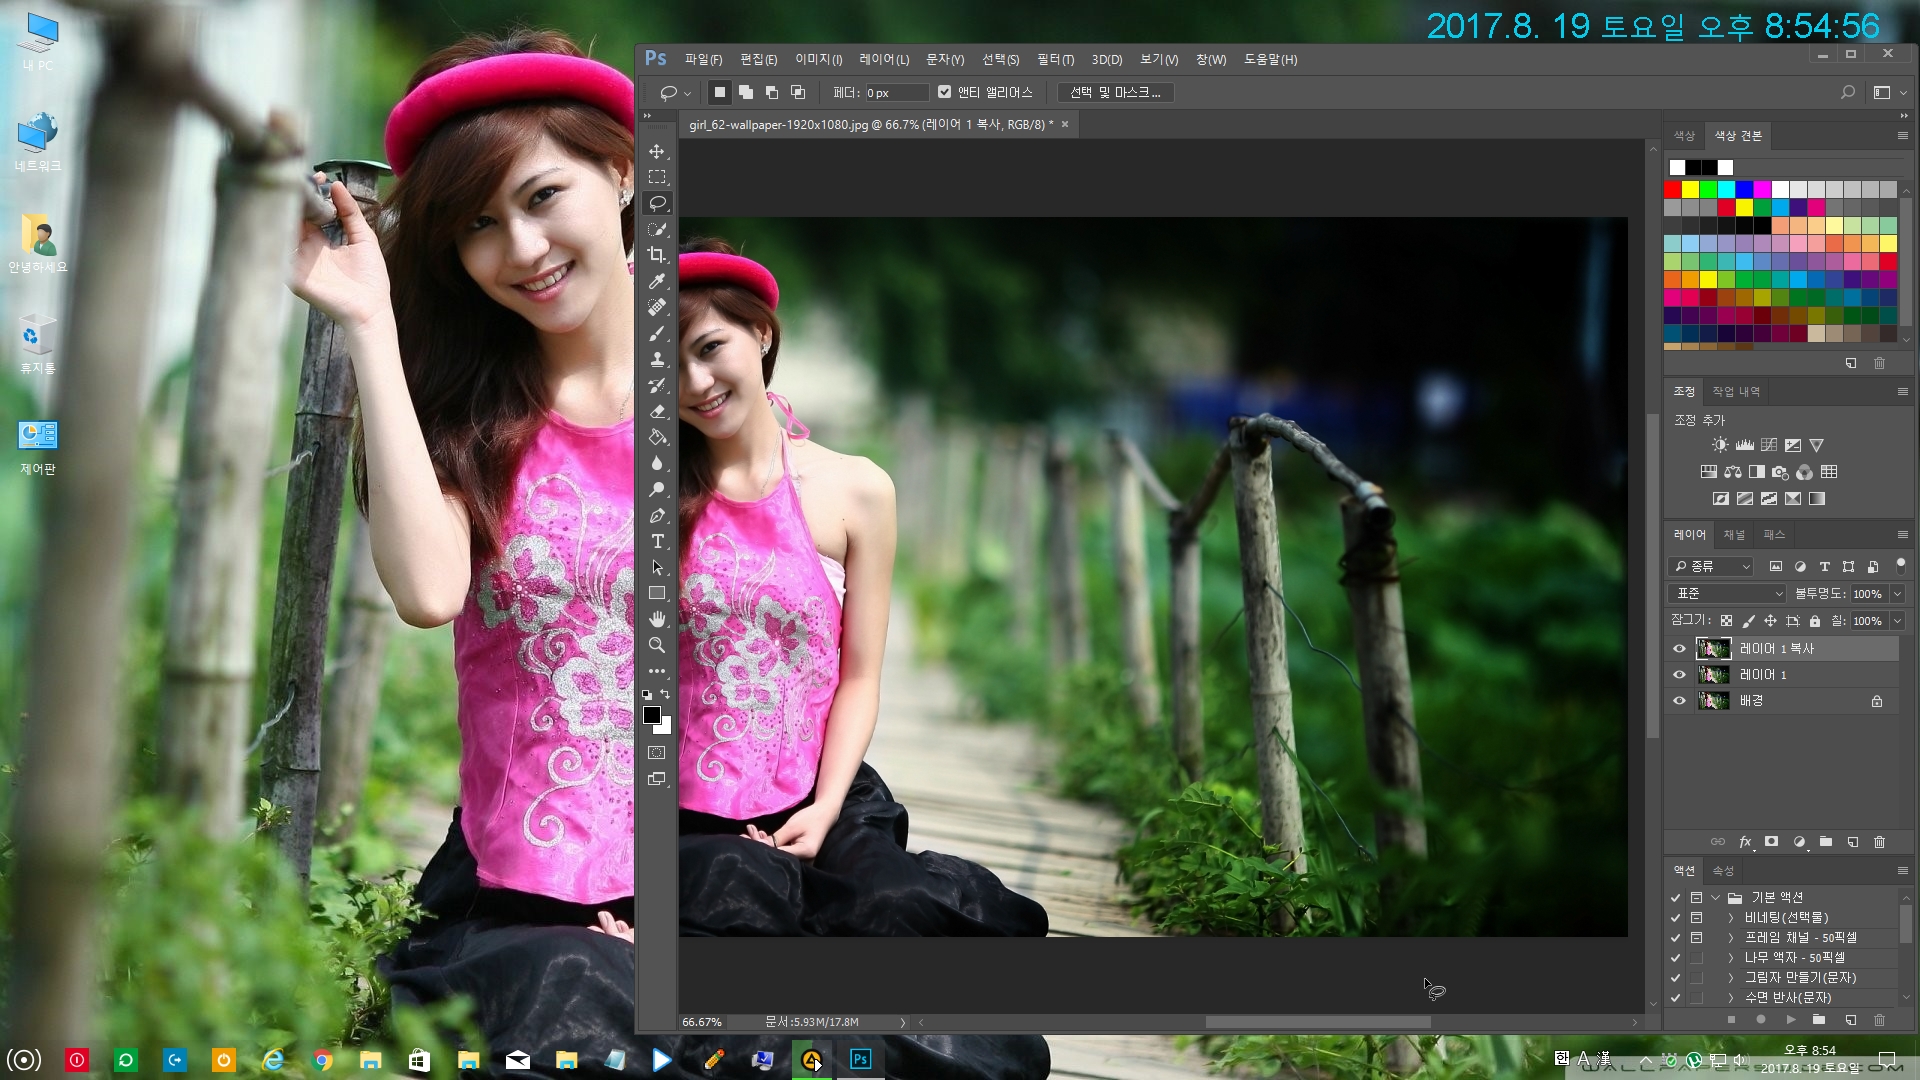Screen dimensions: 1920x1080
Task: Click the foreground color black swatch
Action: (x=651, y=714)
